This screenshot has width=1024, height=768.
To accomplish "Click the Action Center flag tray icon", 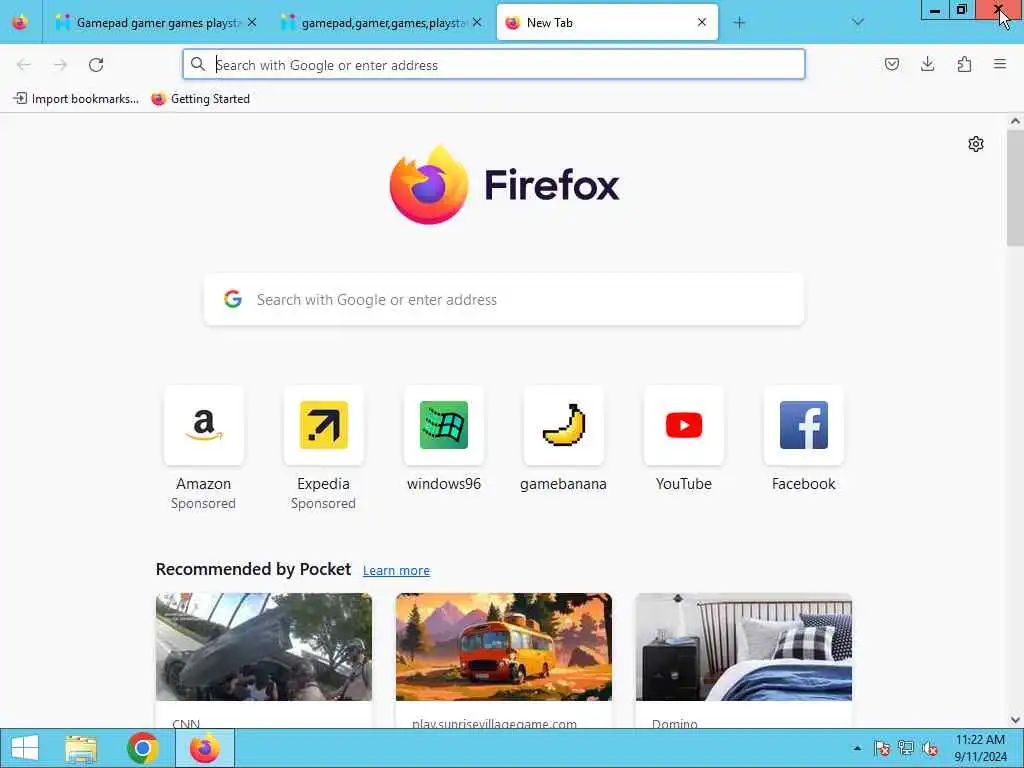I will [x=882, y=748].
